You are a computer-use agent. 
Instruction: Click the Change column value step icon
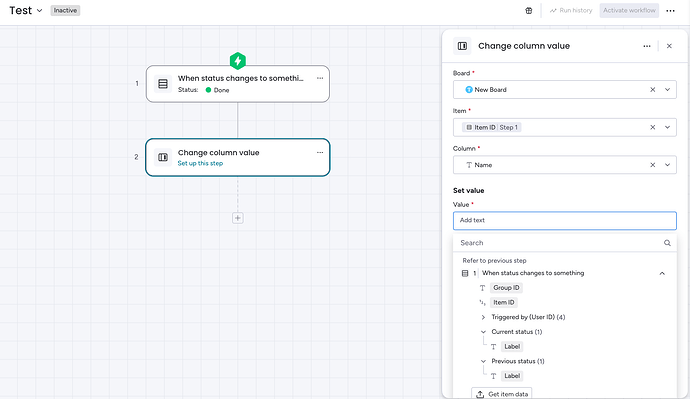coord(163,157)
